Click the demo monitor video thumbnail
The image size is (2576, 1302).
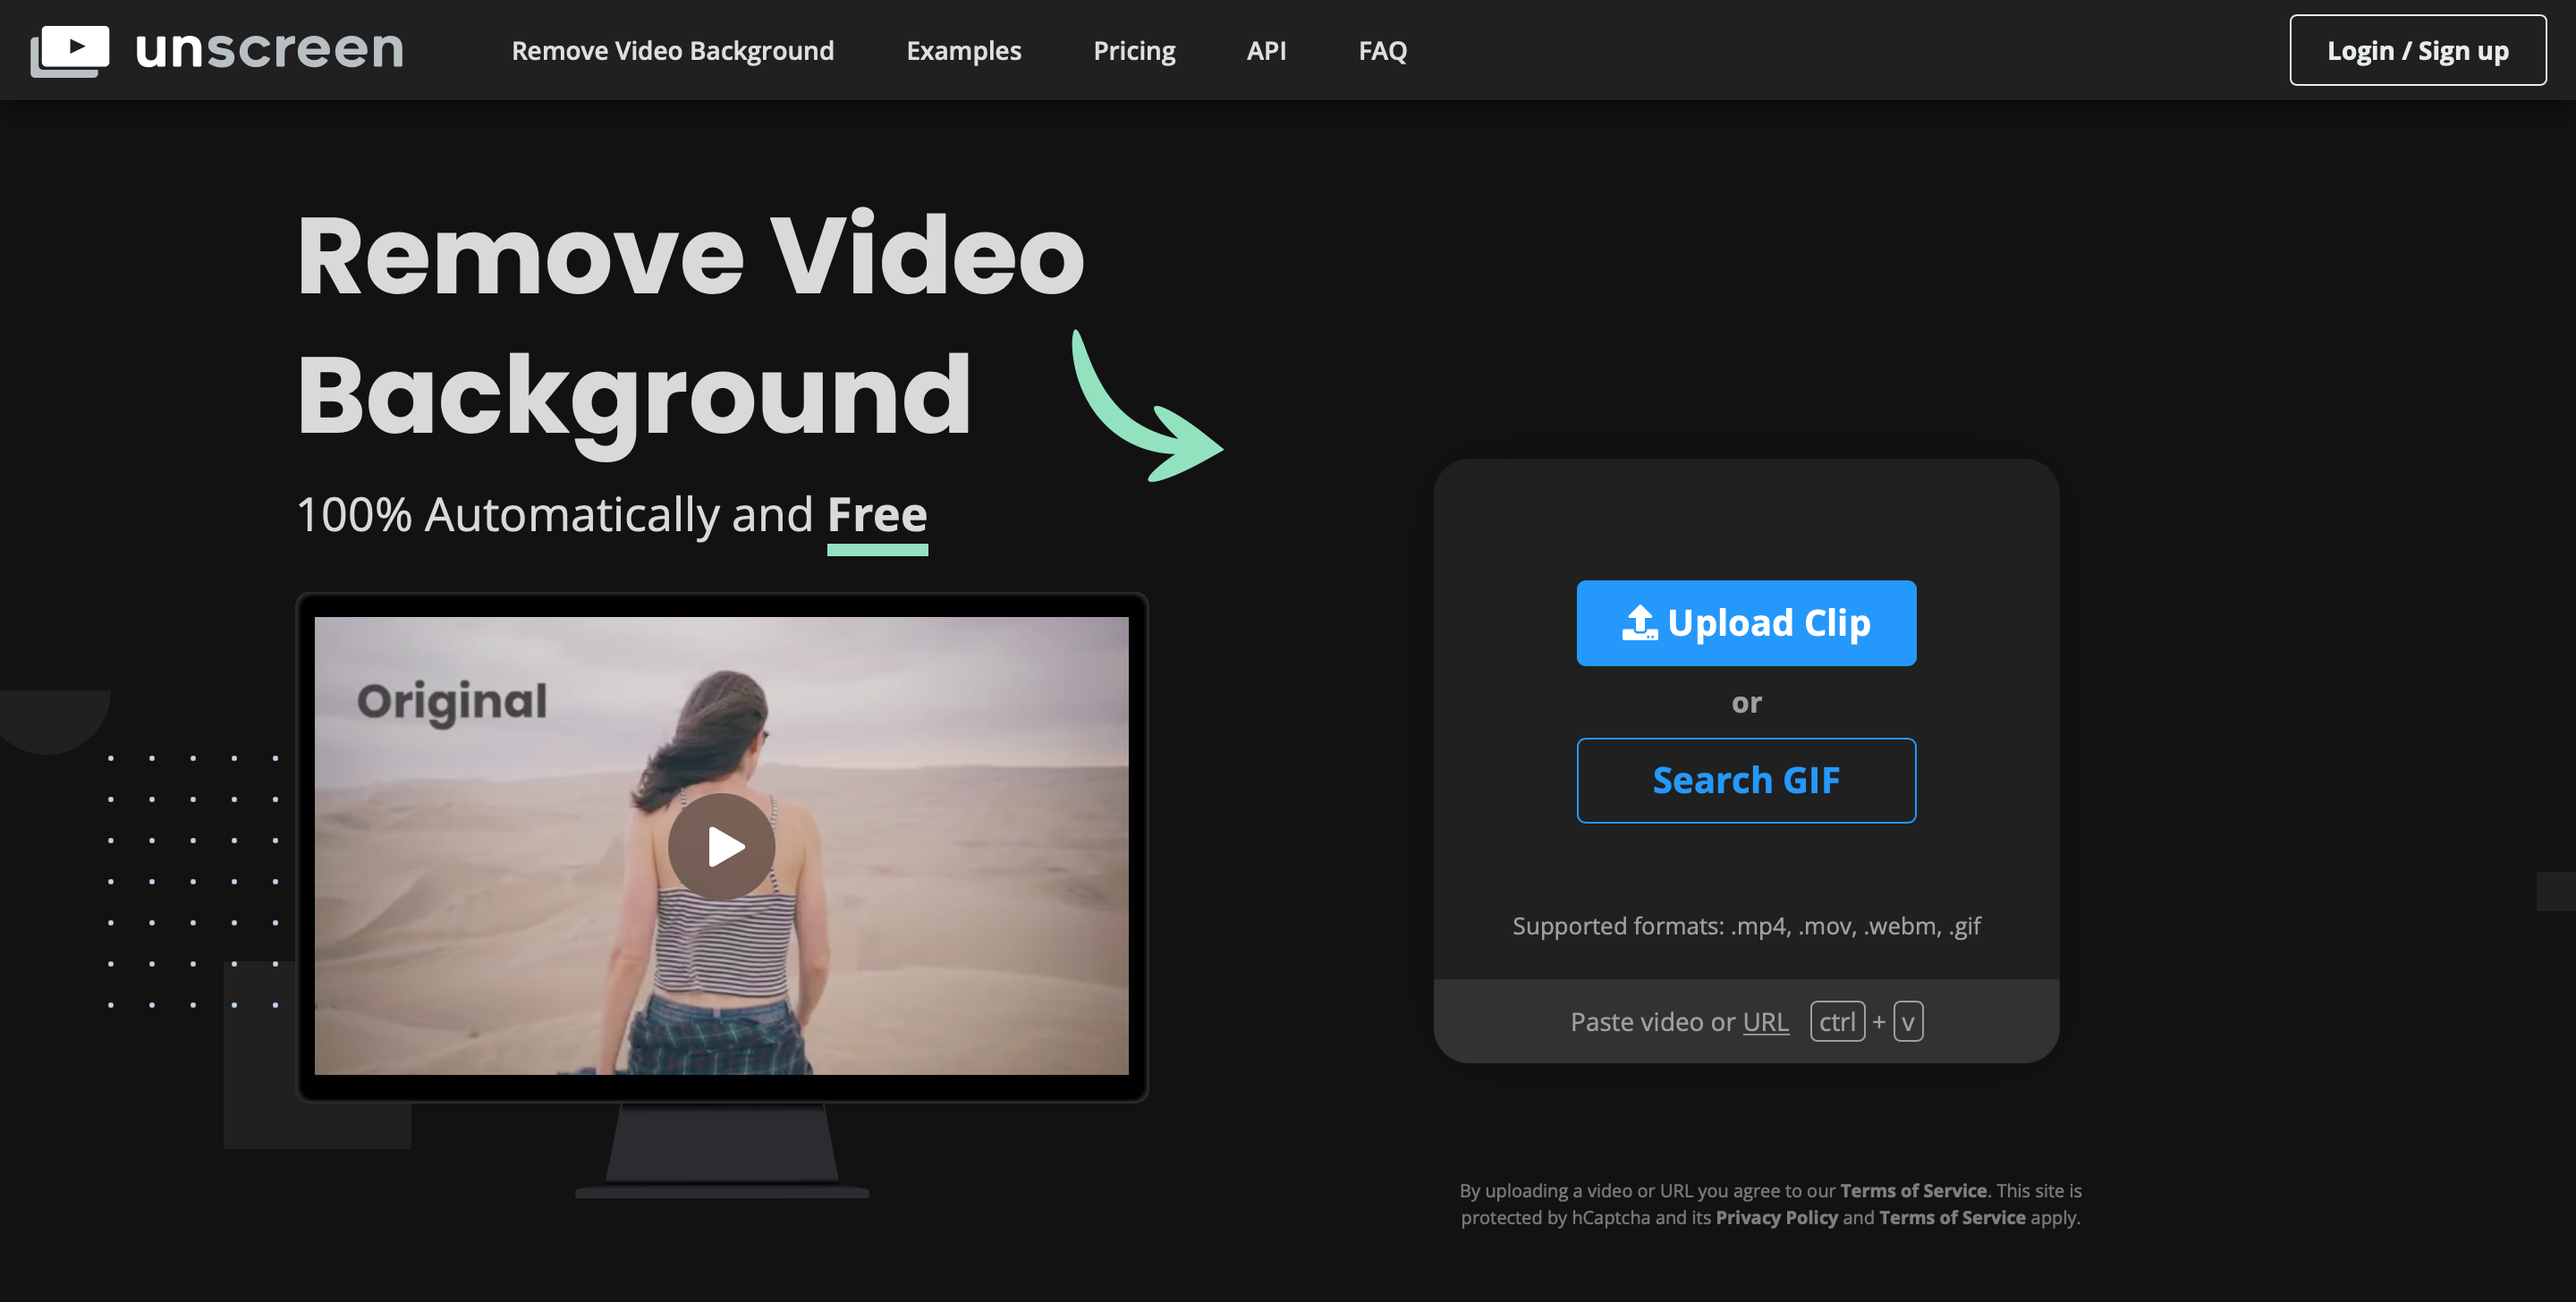721,846
